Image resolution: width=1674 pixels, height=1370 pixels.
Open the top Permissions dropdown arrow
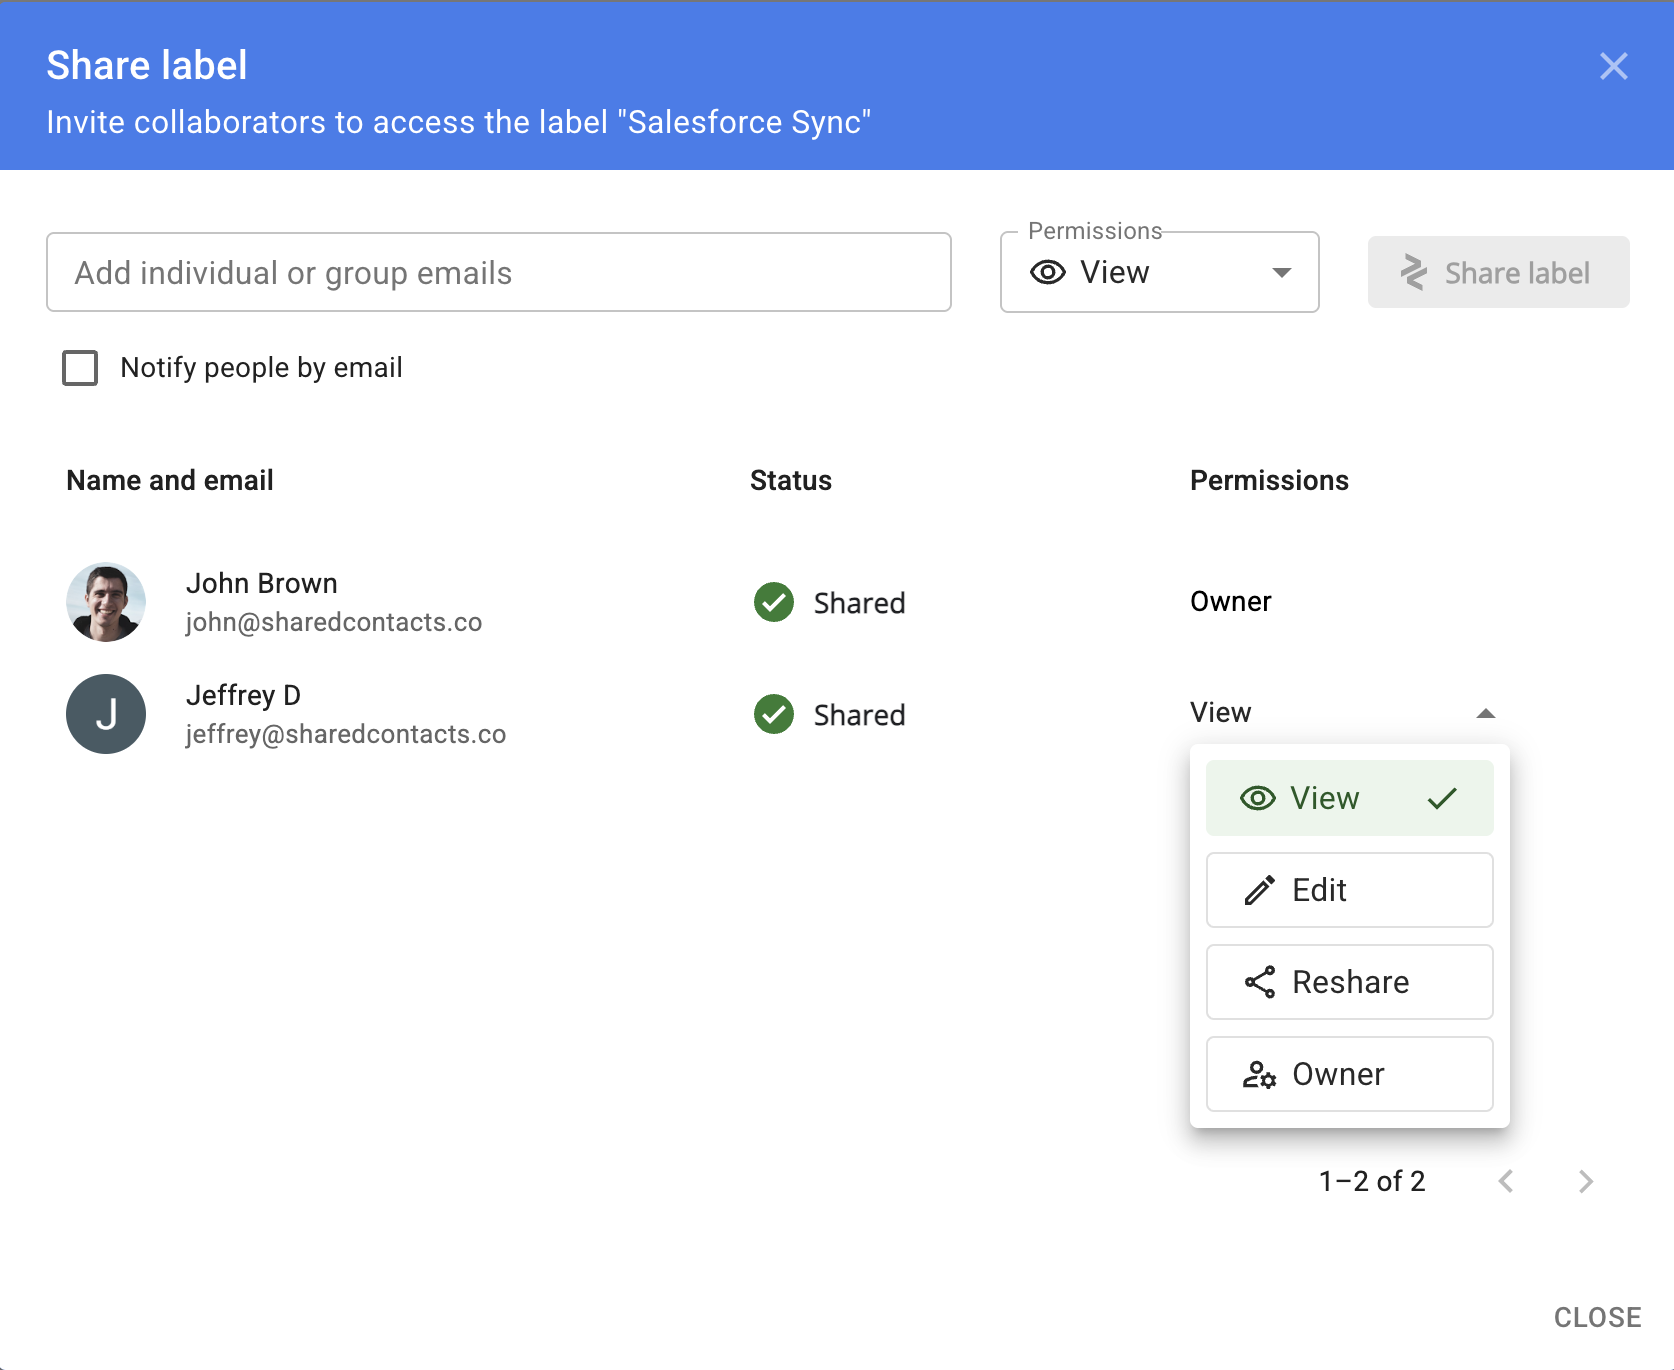[x=1281, y=273]
